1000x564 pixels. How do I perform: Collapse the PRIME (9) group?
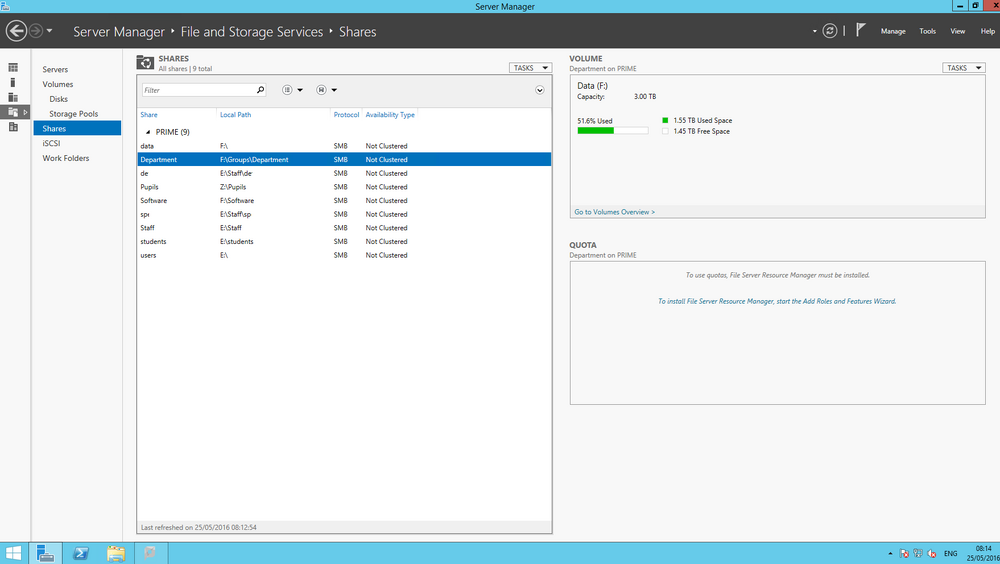pyautogui.click(x=148, y=132)
